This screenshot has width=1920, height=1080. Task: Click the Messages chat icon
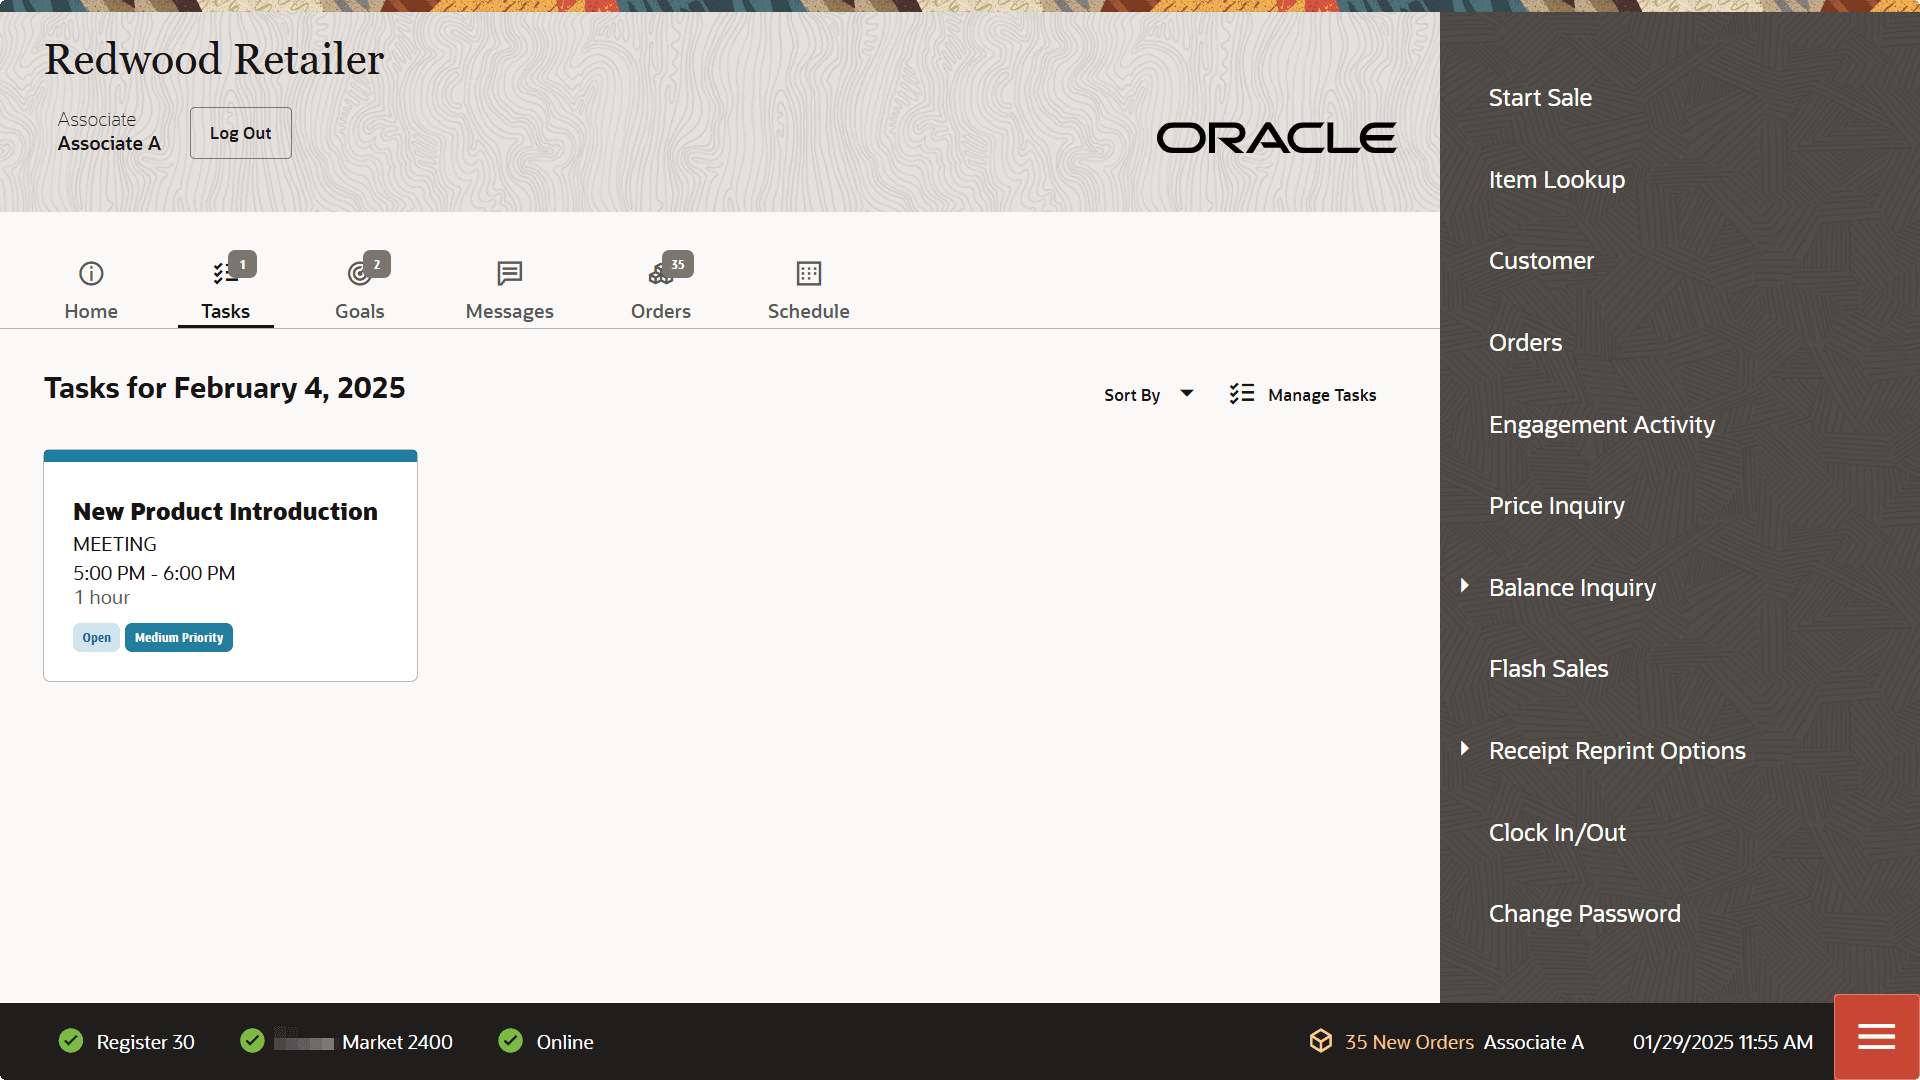click(509, 273)
